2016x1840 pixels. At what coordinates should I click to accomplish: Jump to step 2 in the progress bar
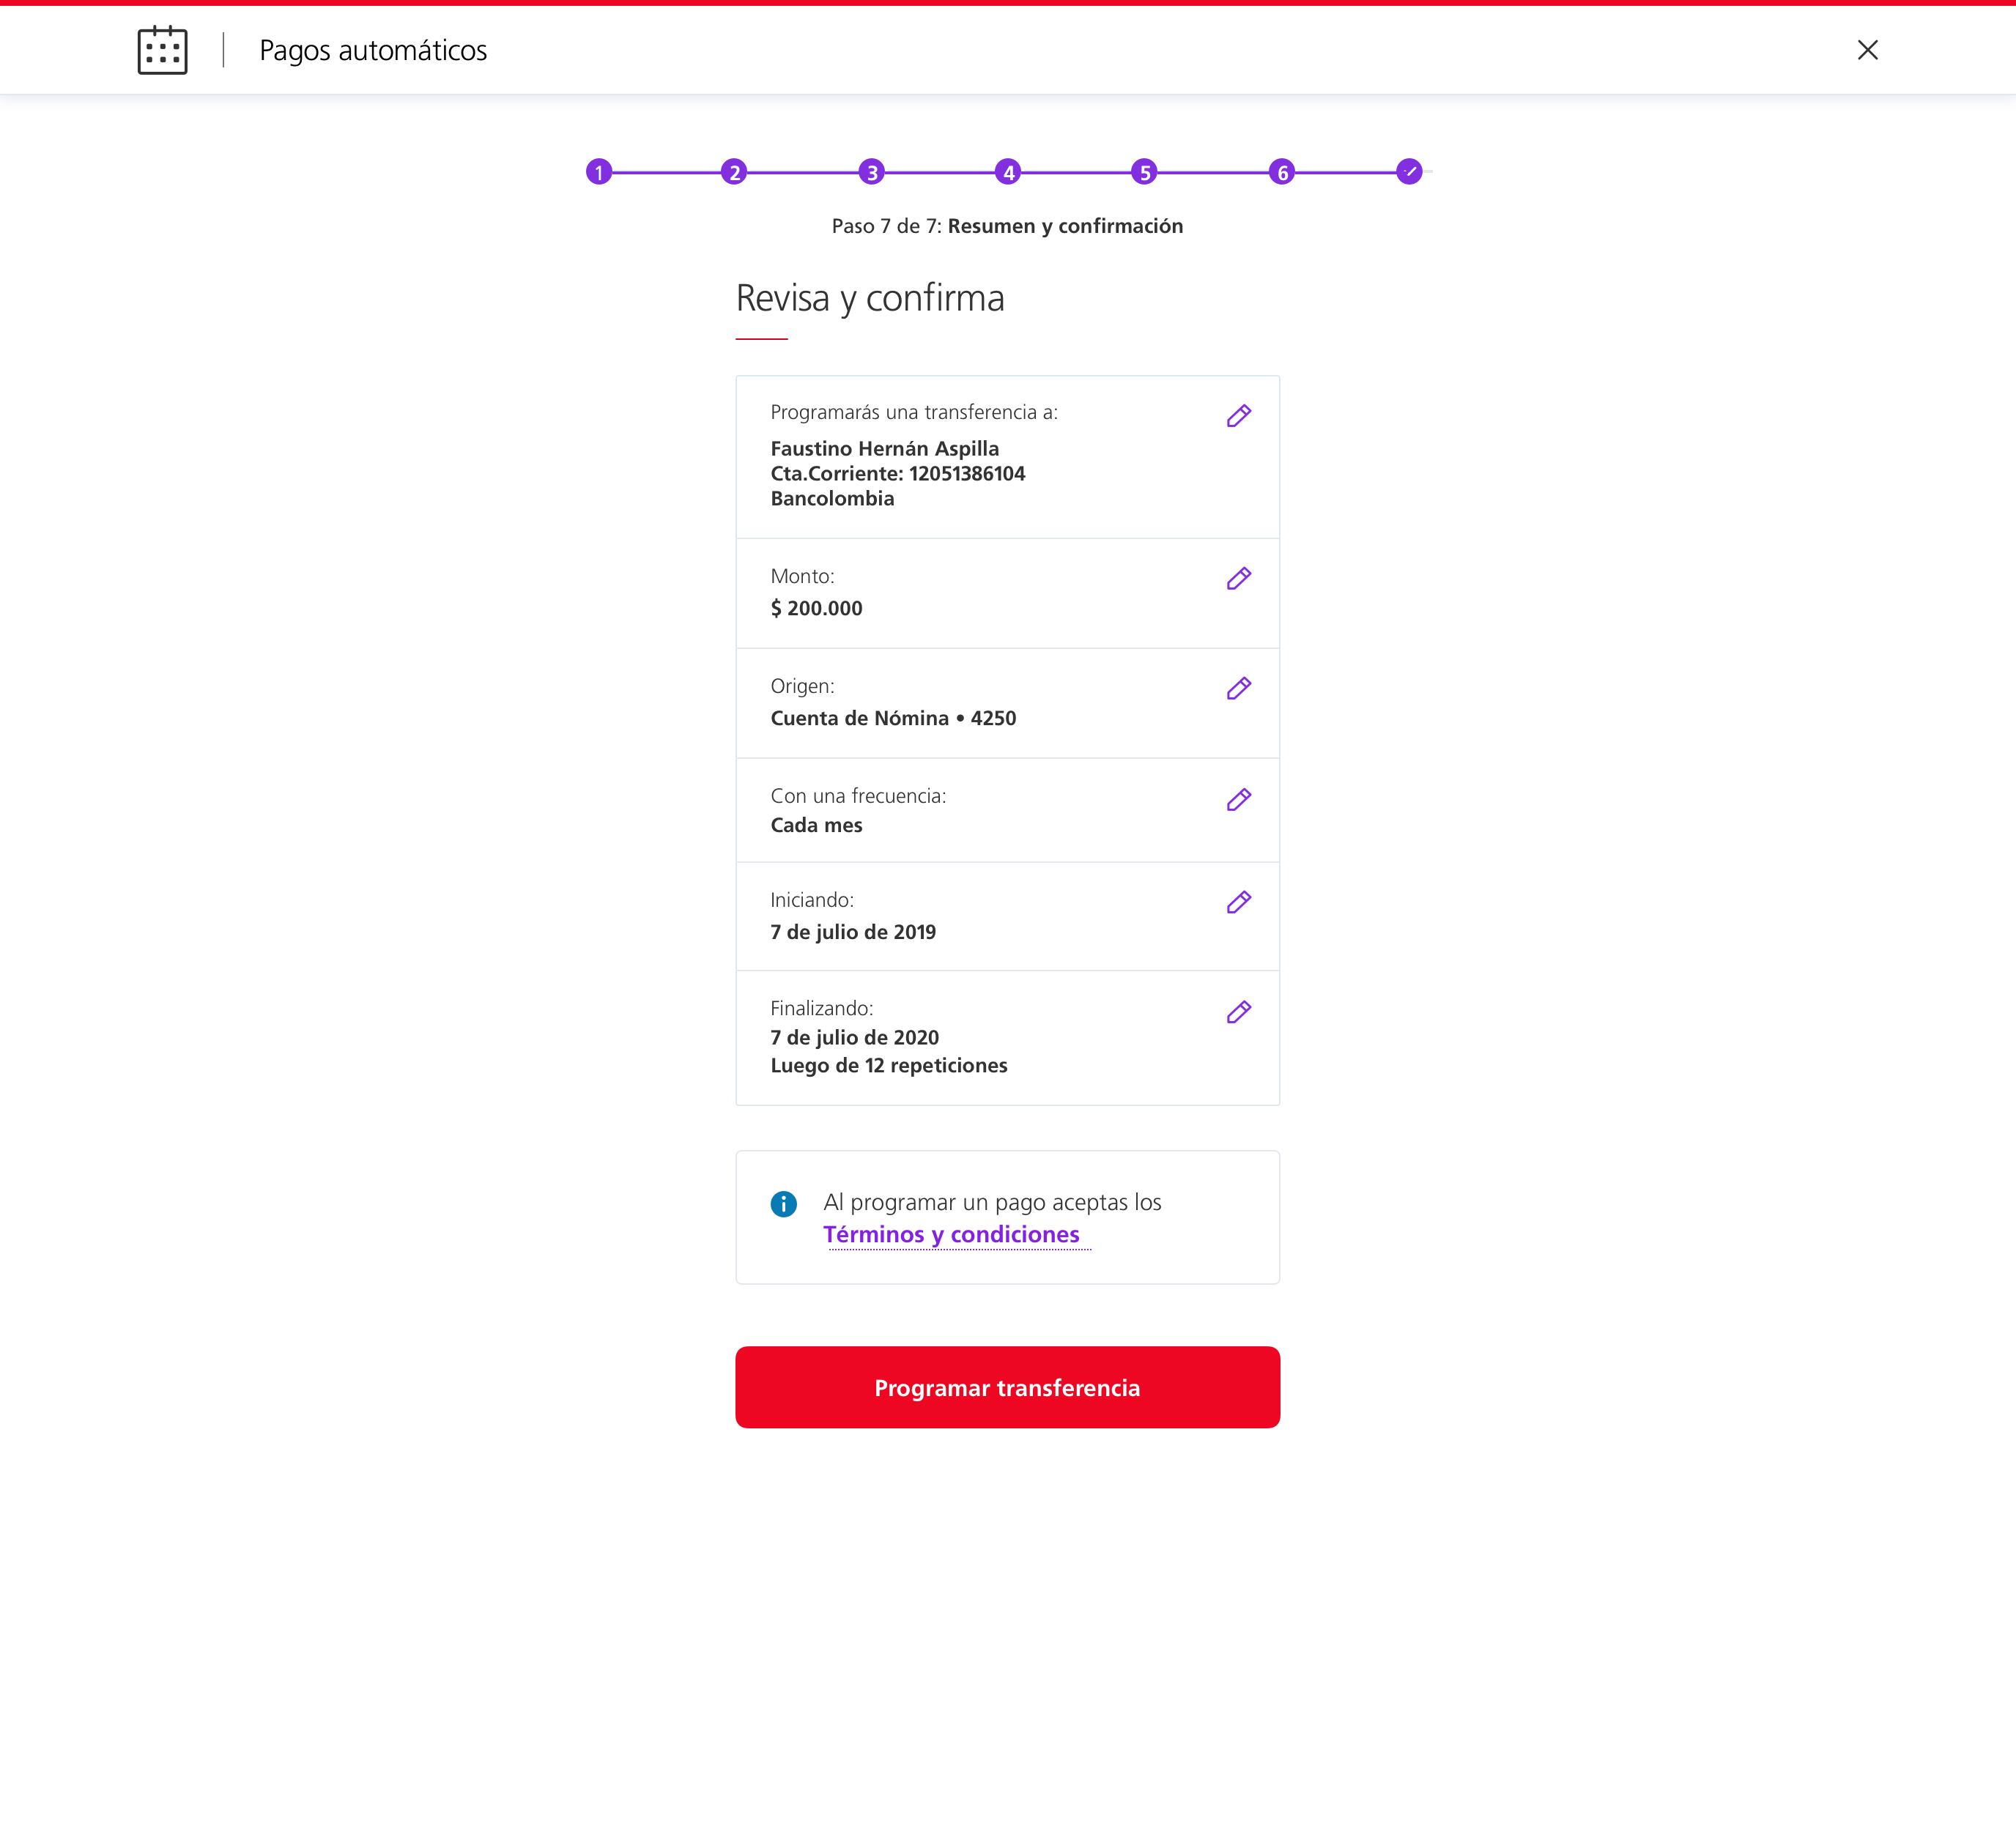pyautogui.click(x=734, y=172)
